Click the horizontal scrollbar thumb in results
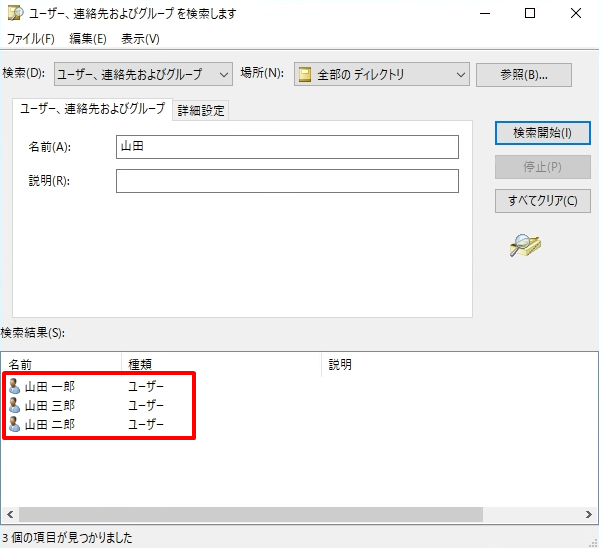The image size is (599, 548). [251, 514]
